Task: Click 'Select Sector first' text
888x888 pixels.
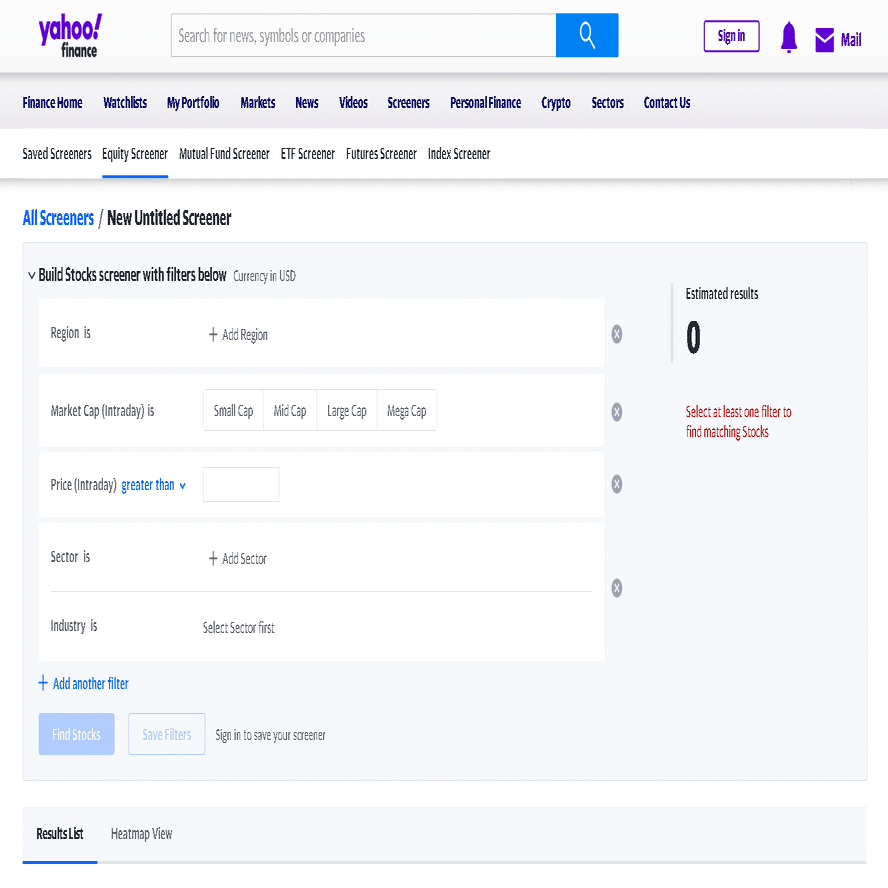Action: [x=238, y=627]
